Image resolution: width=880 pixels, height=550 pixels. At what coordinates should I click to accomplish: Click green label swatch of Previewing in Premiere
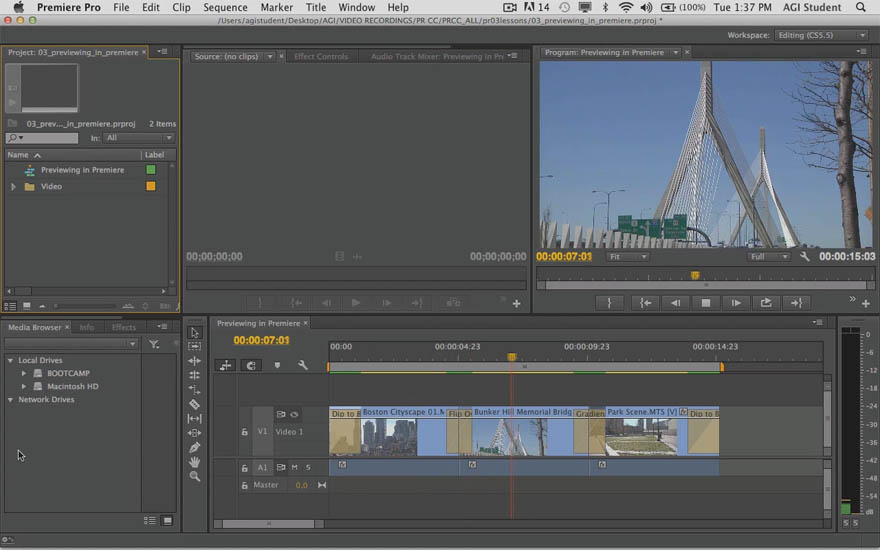tap(150, 169)
